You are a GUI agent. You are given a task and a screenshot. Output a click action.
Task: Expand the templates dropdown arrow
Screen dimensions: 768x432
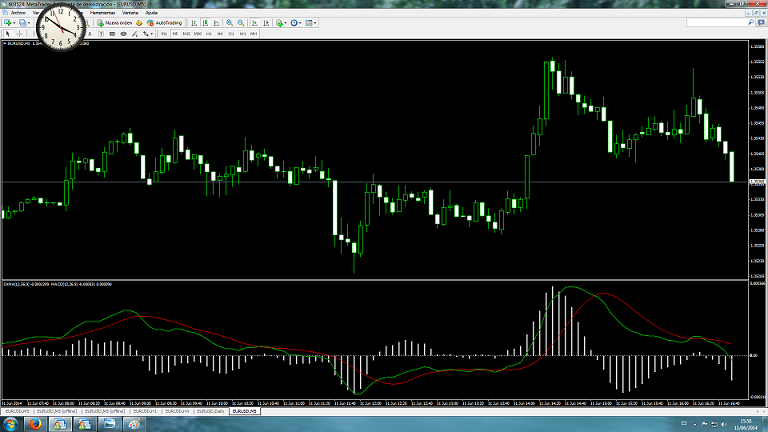pyautogui.click(x=315, y=23)
